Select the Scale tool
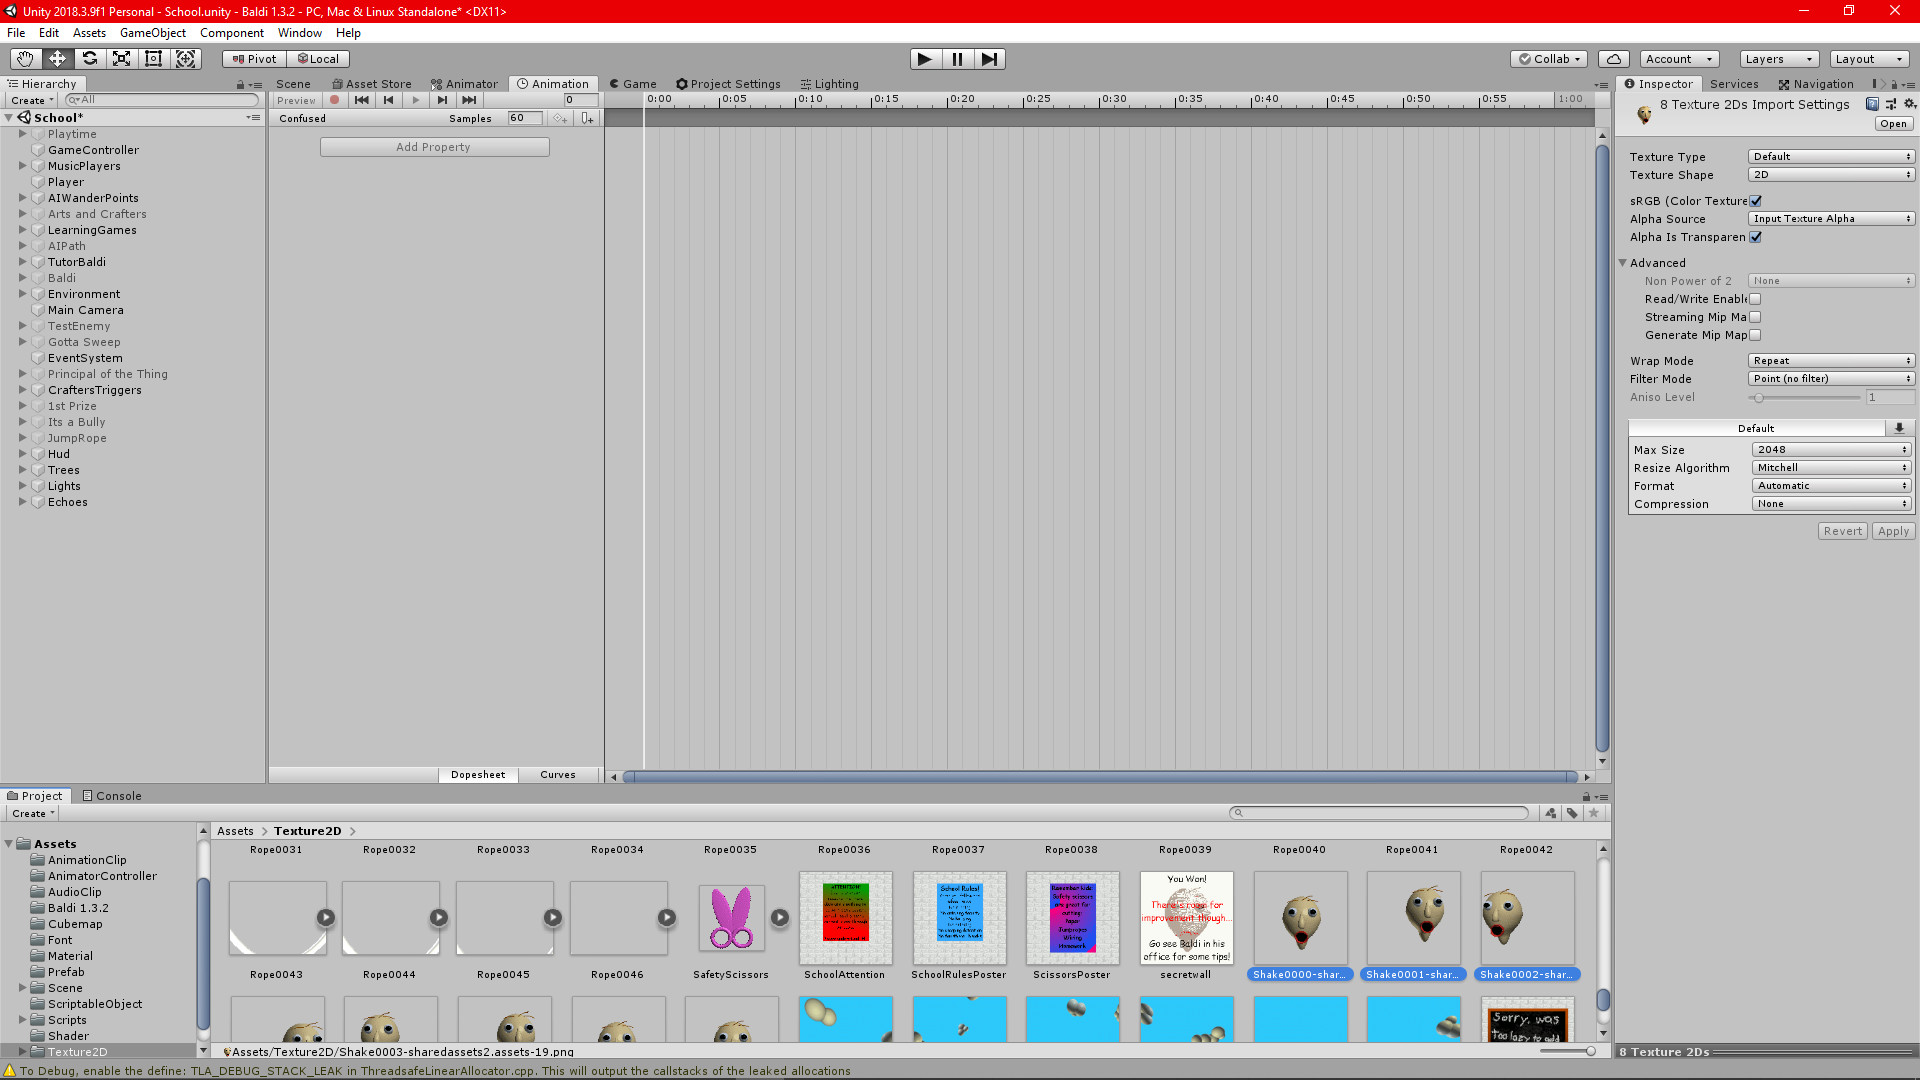1920x1080 pixels. (x=121, y=59)
